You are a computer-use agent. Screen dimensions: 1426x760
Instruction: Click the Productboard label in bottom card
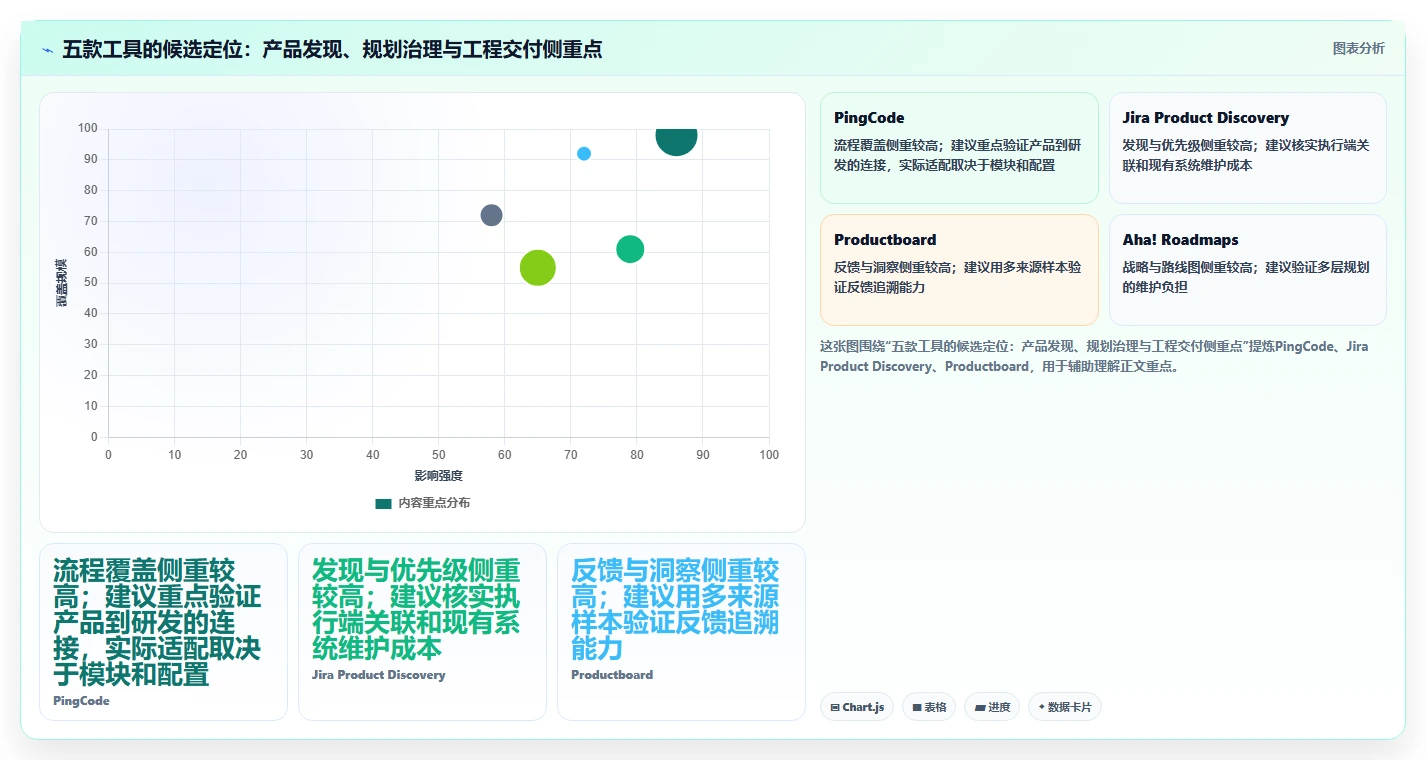(612, 675)
